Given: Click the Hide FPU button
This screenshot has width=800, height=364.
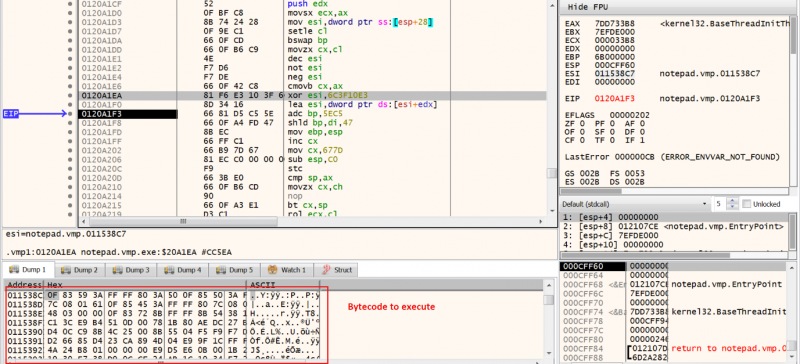Looking at the screenshot, I should pyautogui.click(x=588, y=7).
